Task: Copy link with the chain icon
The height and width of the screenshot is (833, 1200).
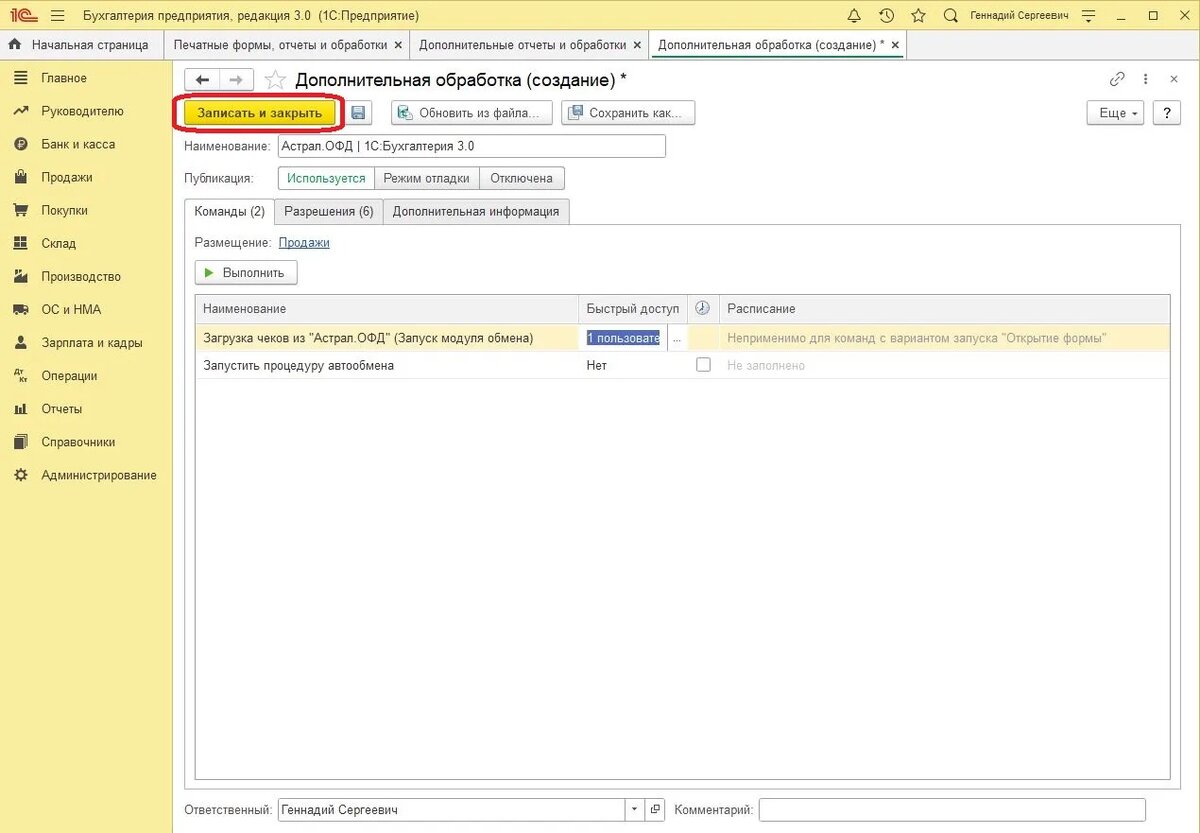Action: click(x=1117, y=80)
